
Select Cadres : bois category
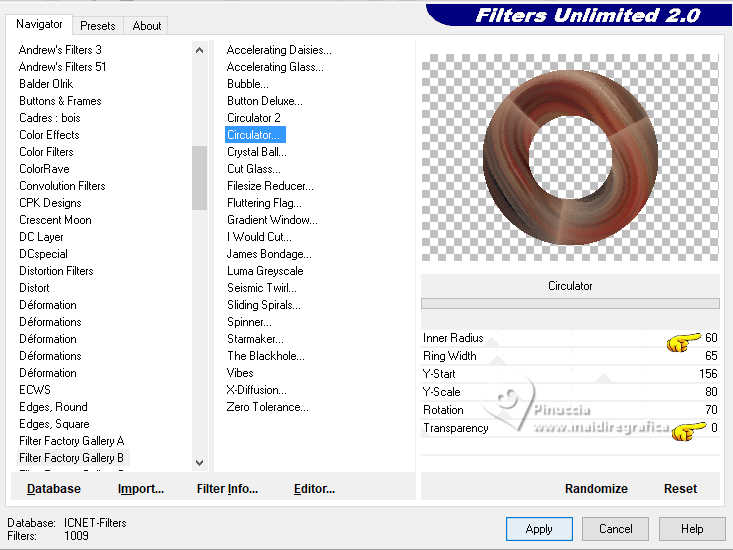click(x=50, y=118)
